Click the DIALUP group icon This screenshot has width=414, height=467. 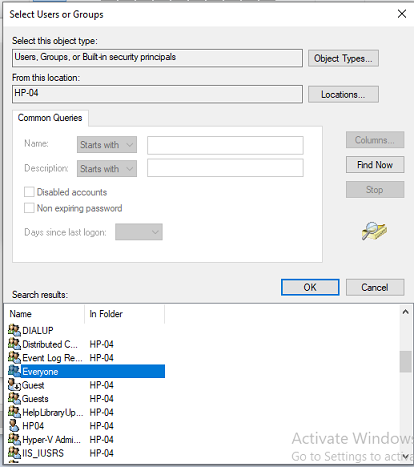coord(14,330)
